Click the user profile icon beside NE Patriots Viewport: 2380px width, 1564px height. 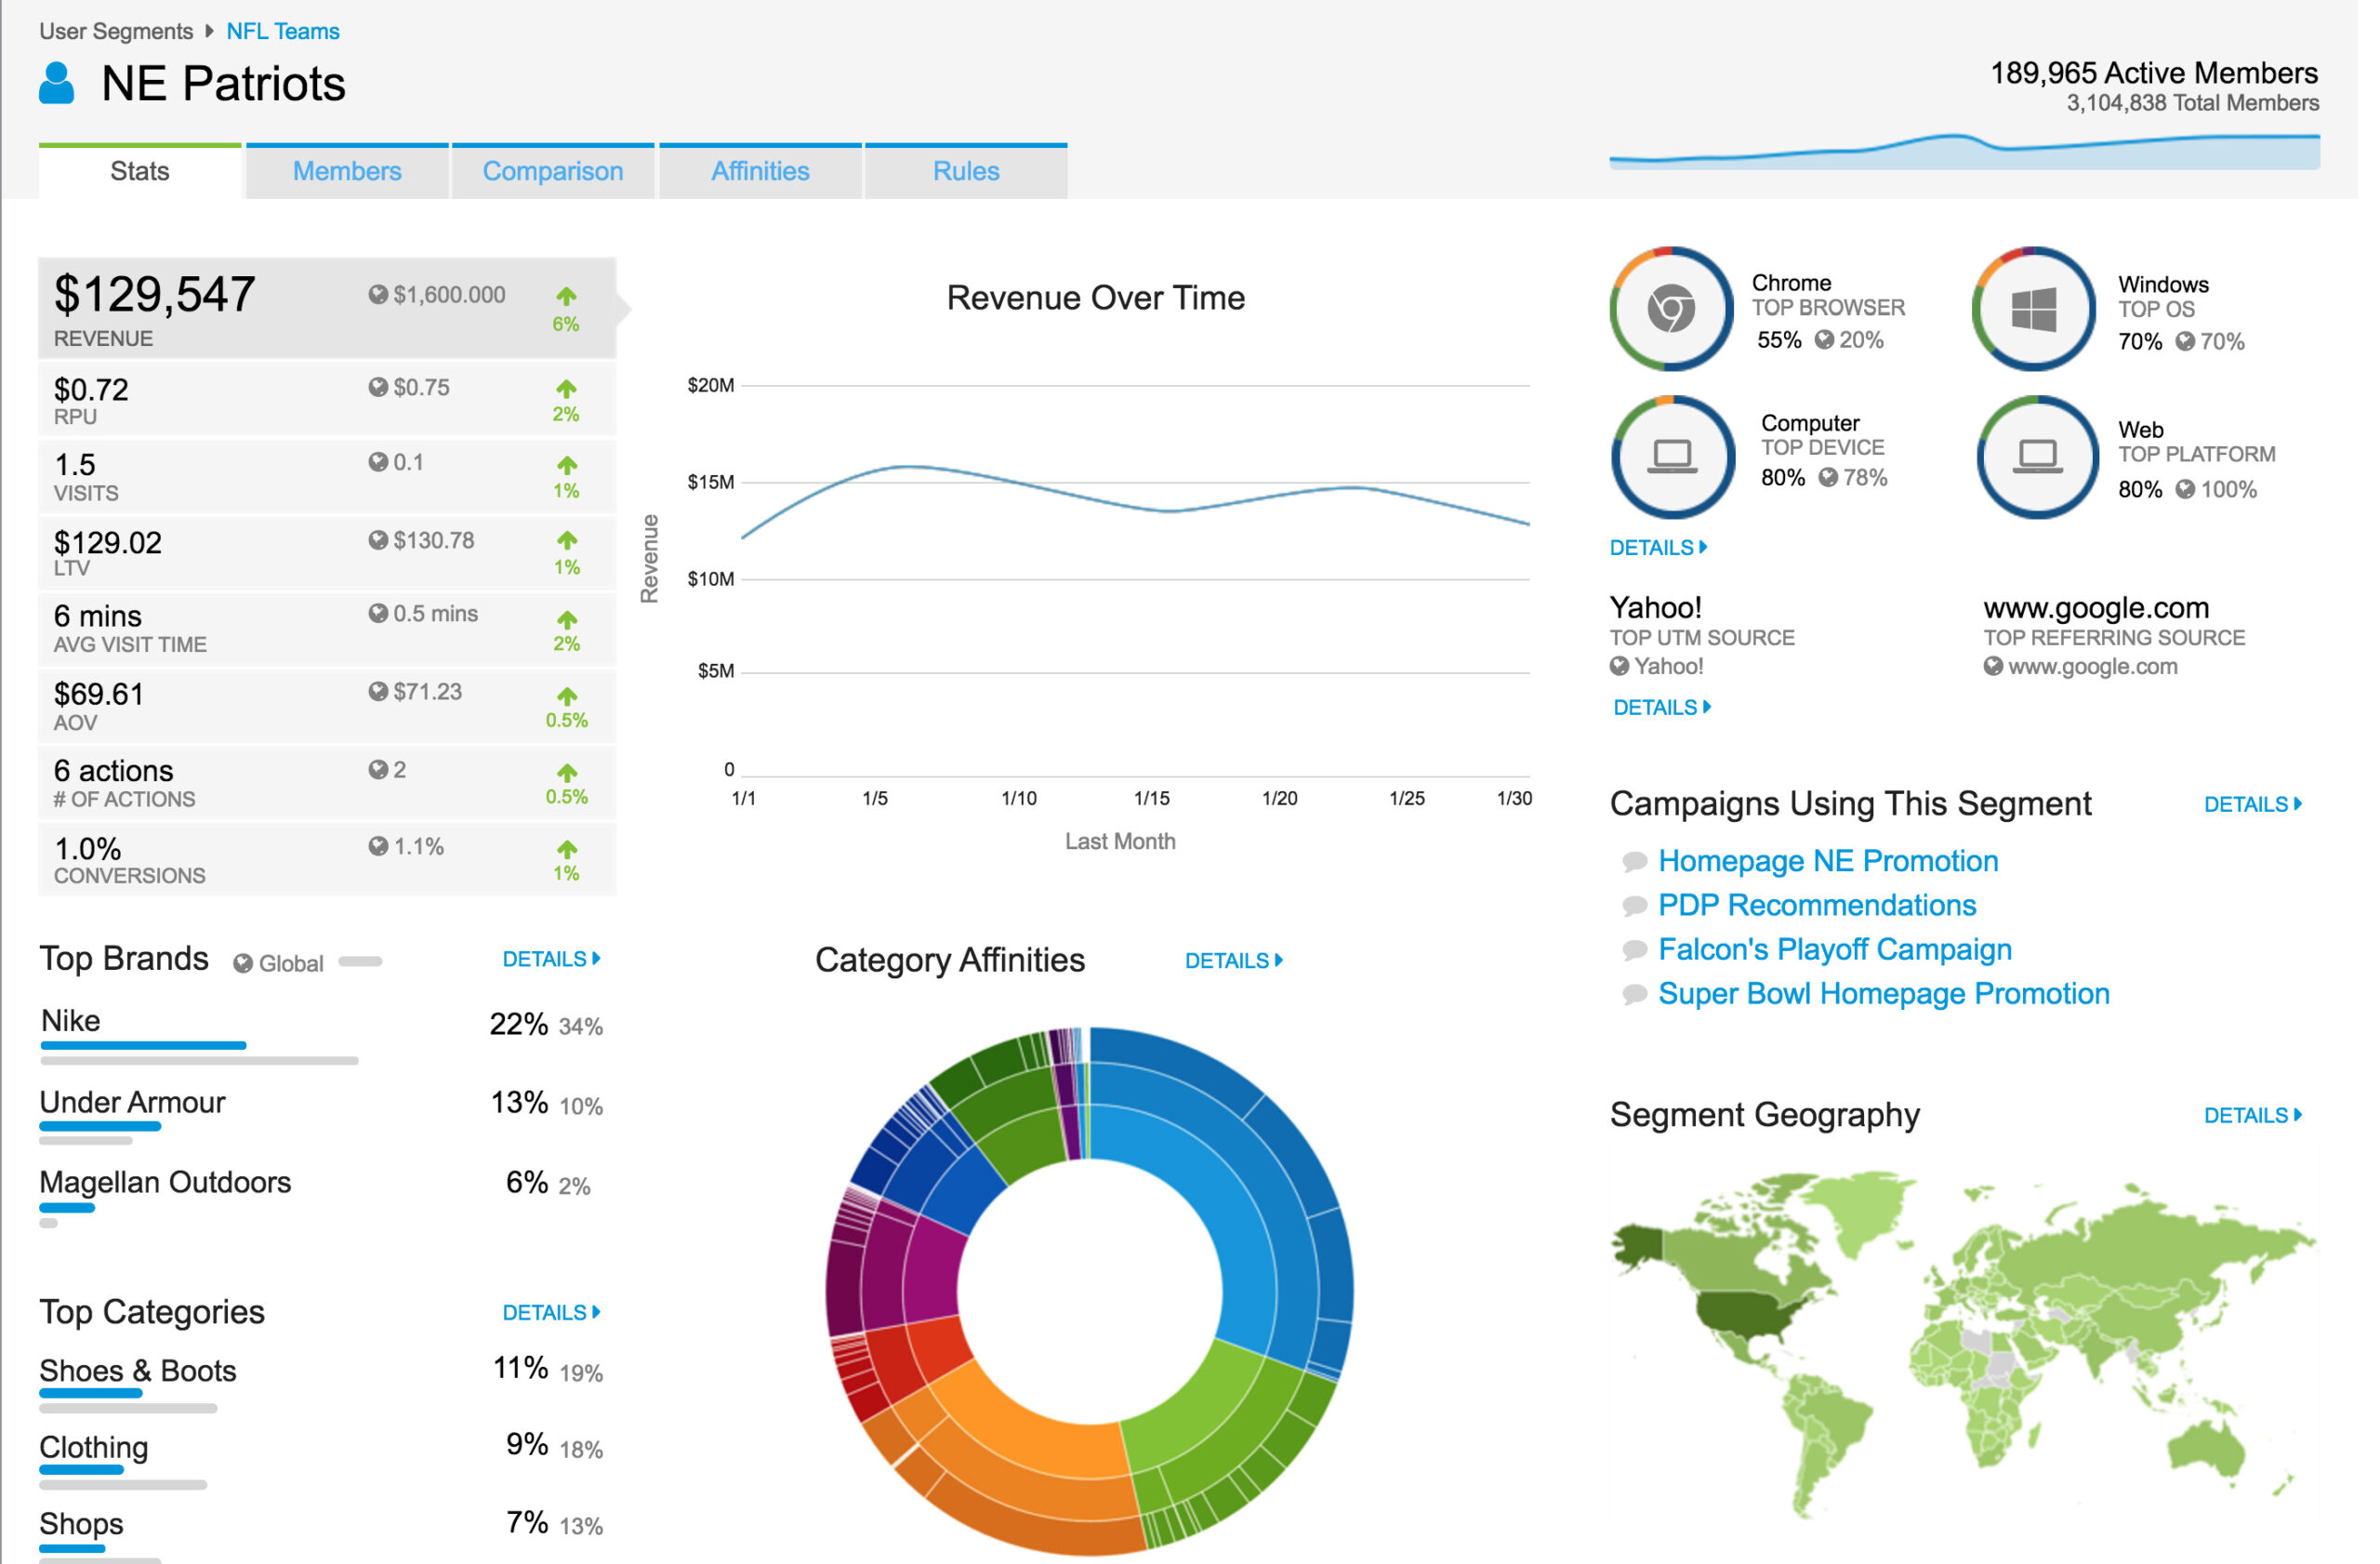pos(56,83)
